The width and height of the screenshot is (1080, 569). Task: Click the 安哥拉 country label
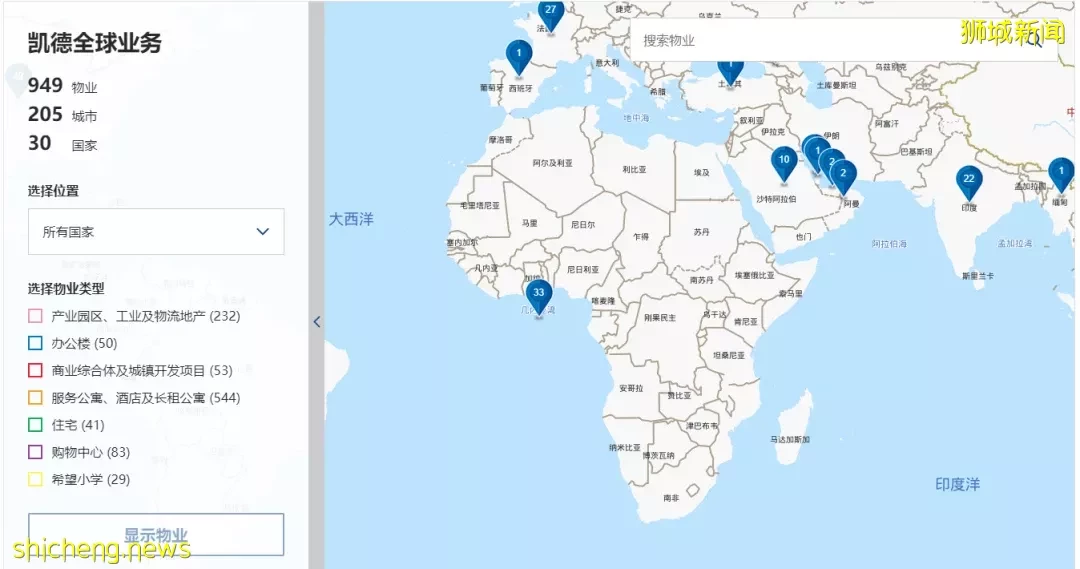pyautogui.click(x=631, y=389)
